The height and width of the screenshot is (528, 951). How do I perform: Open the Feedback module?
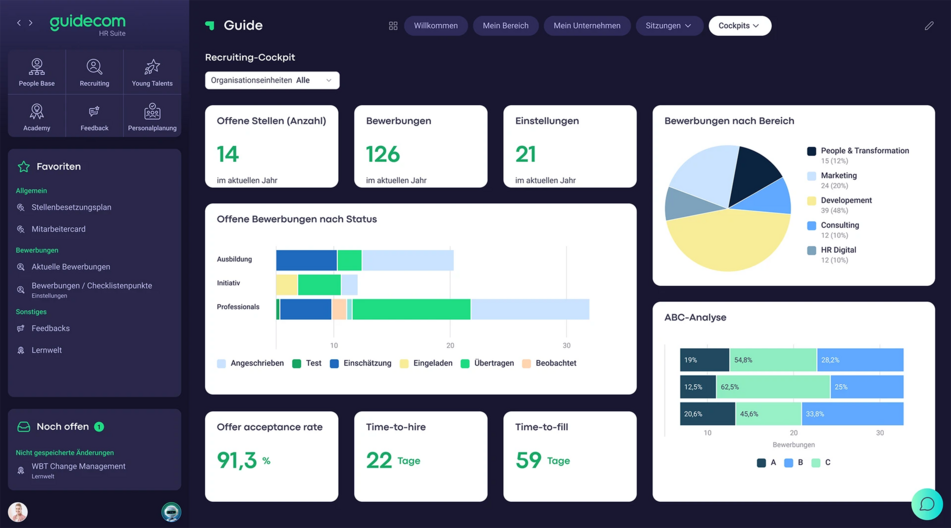click(94, 117)
